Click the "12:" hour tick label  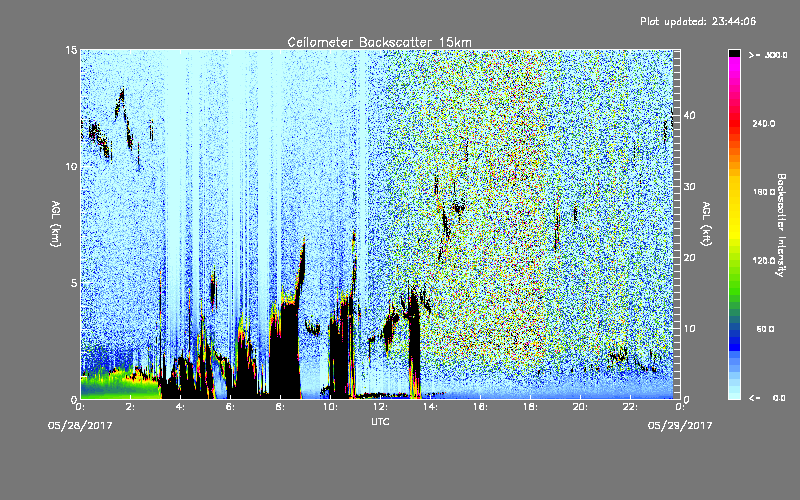[381, 407]
